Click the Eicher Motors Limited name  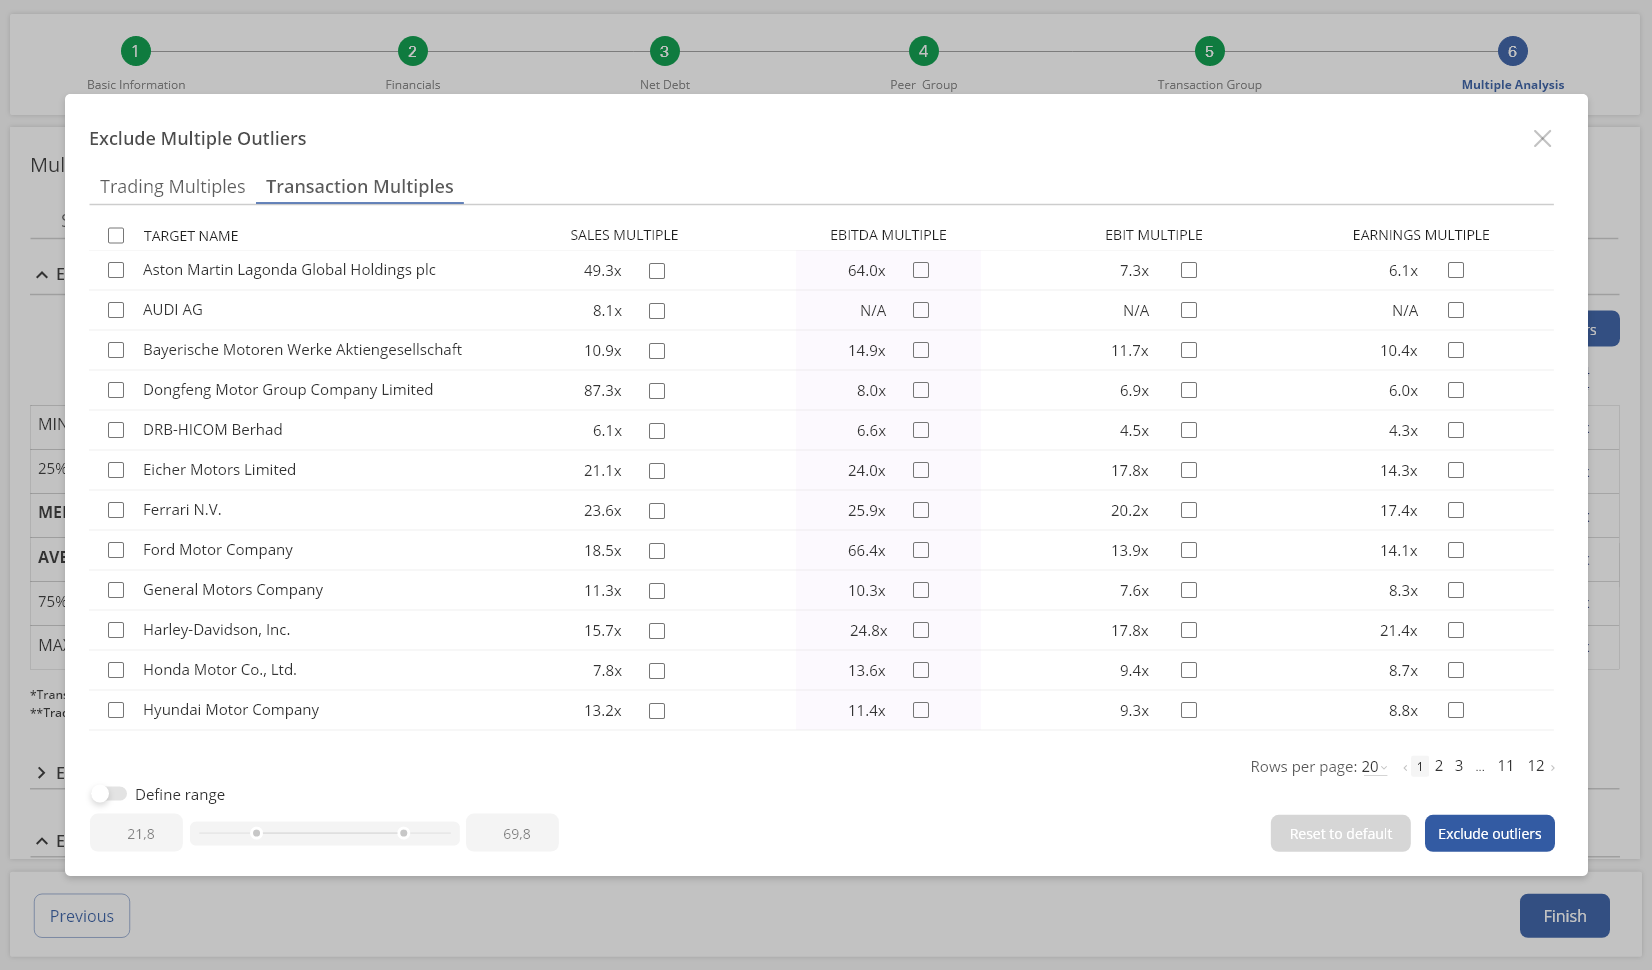tap(219, 470)
